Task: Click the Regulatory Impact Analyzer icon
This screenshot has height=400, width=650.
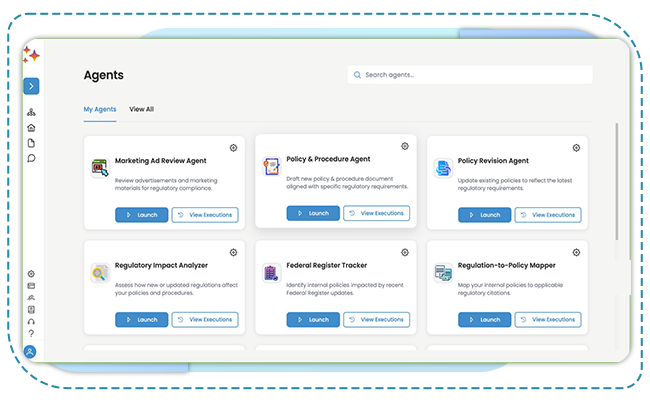Action: (x=100, y=273)
